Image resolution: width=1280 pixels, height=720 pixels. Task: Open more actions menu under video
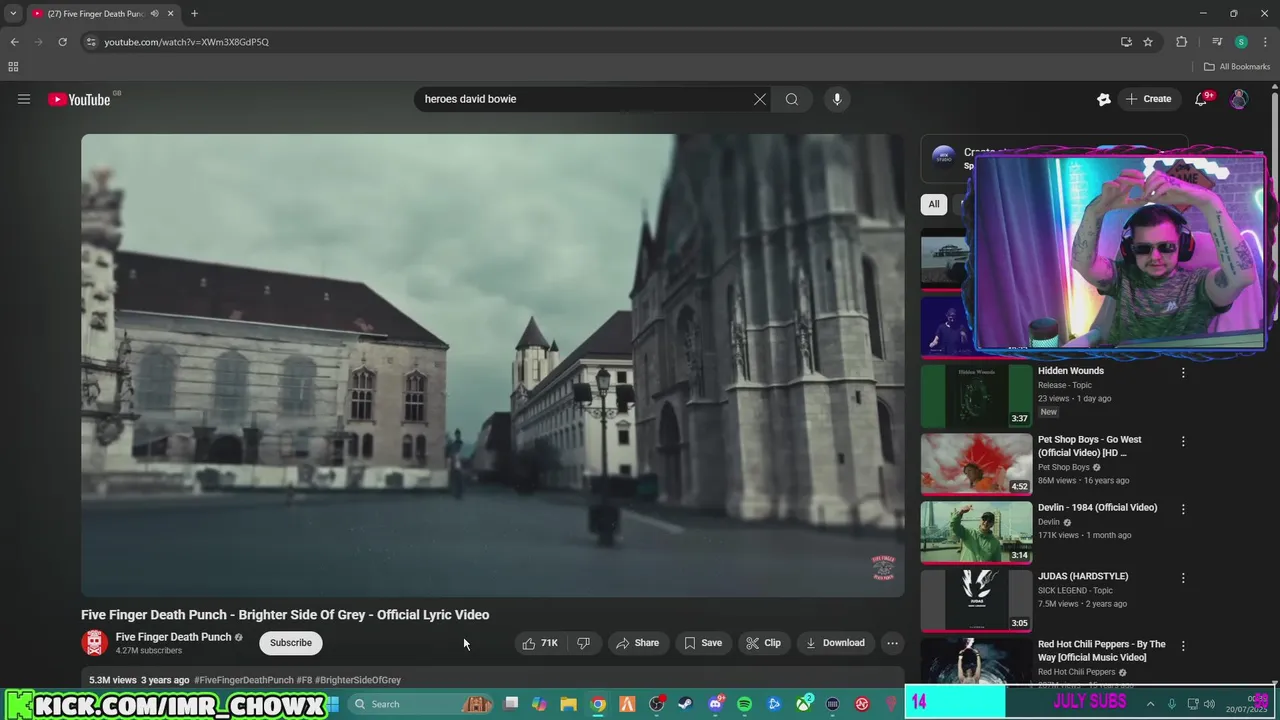(x=892, y=643)
